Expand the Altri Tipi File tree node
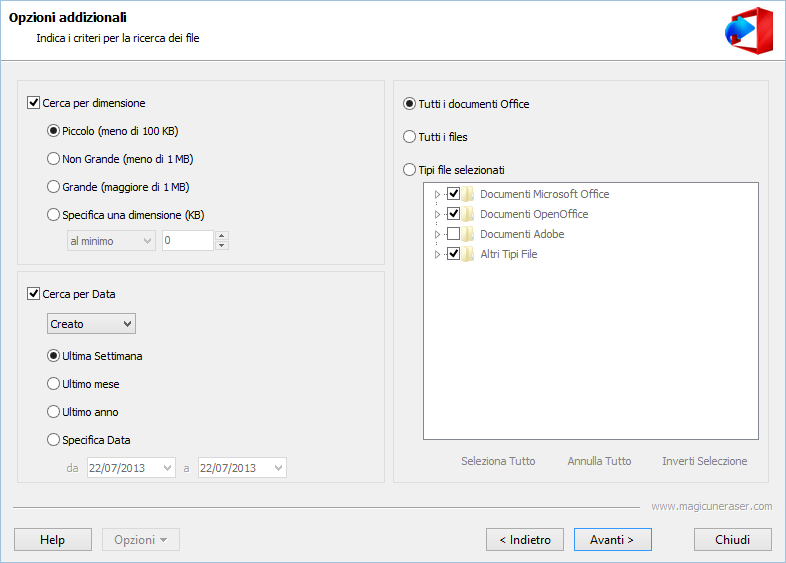 (x=437, y=254)
